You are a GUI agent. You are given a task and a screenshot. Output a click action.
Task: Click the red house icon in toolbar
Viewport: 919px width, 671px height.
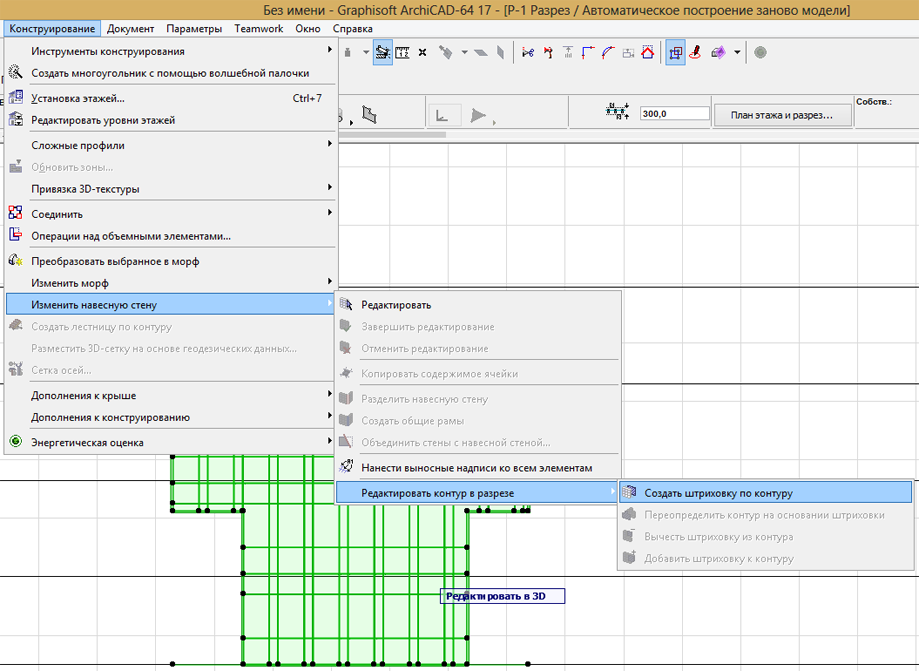(648, 52)
